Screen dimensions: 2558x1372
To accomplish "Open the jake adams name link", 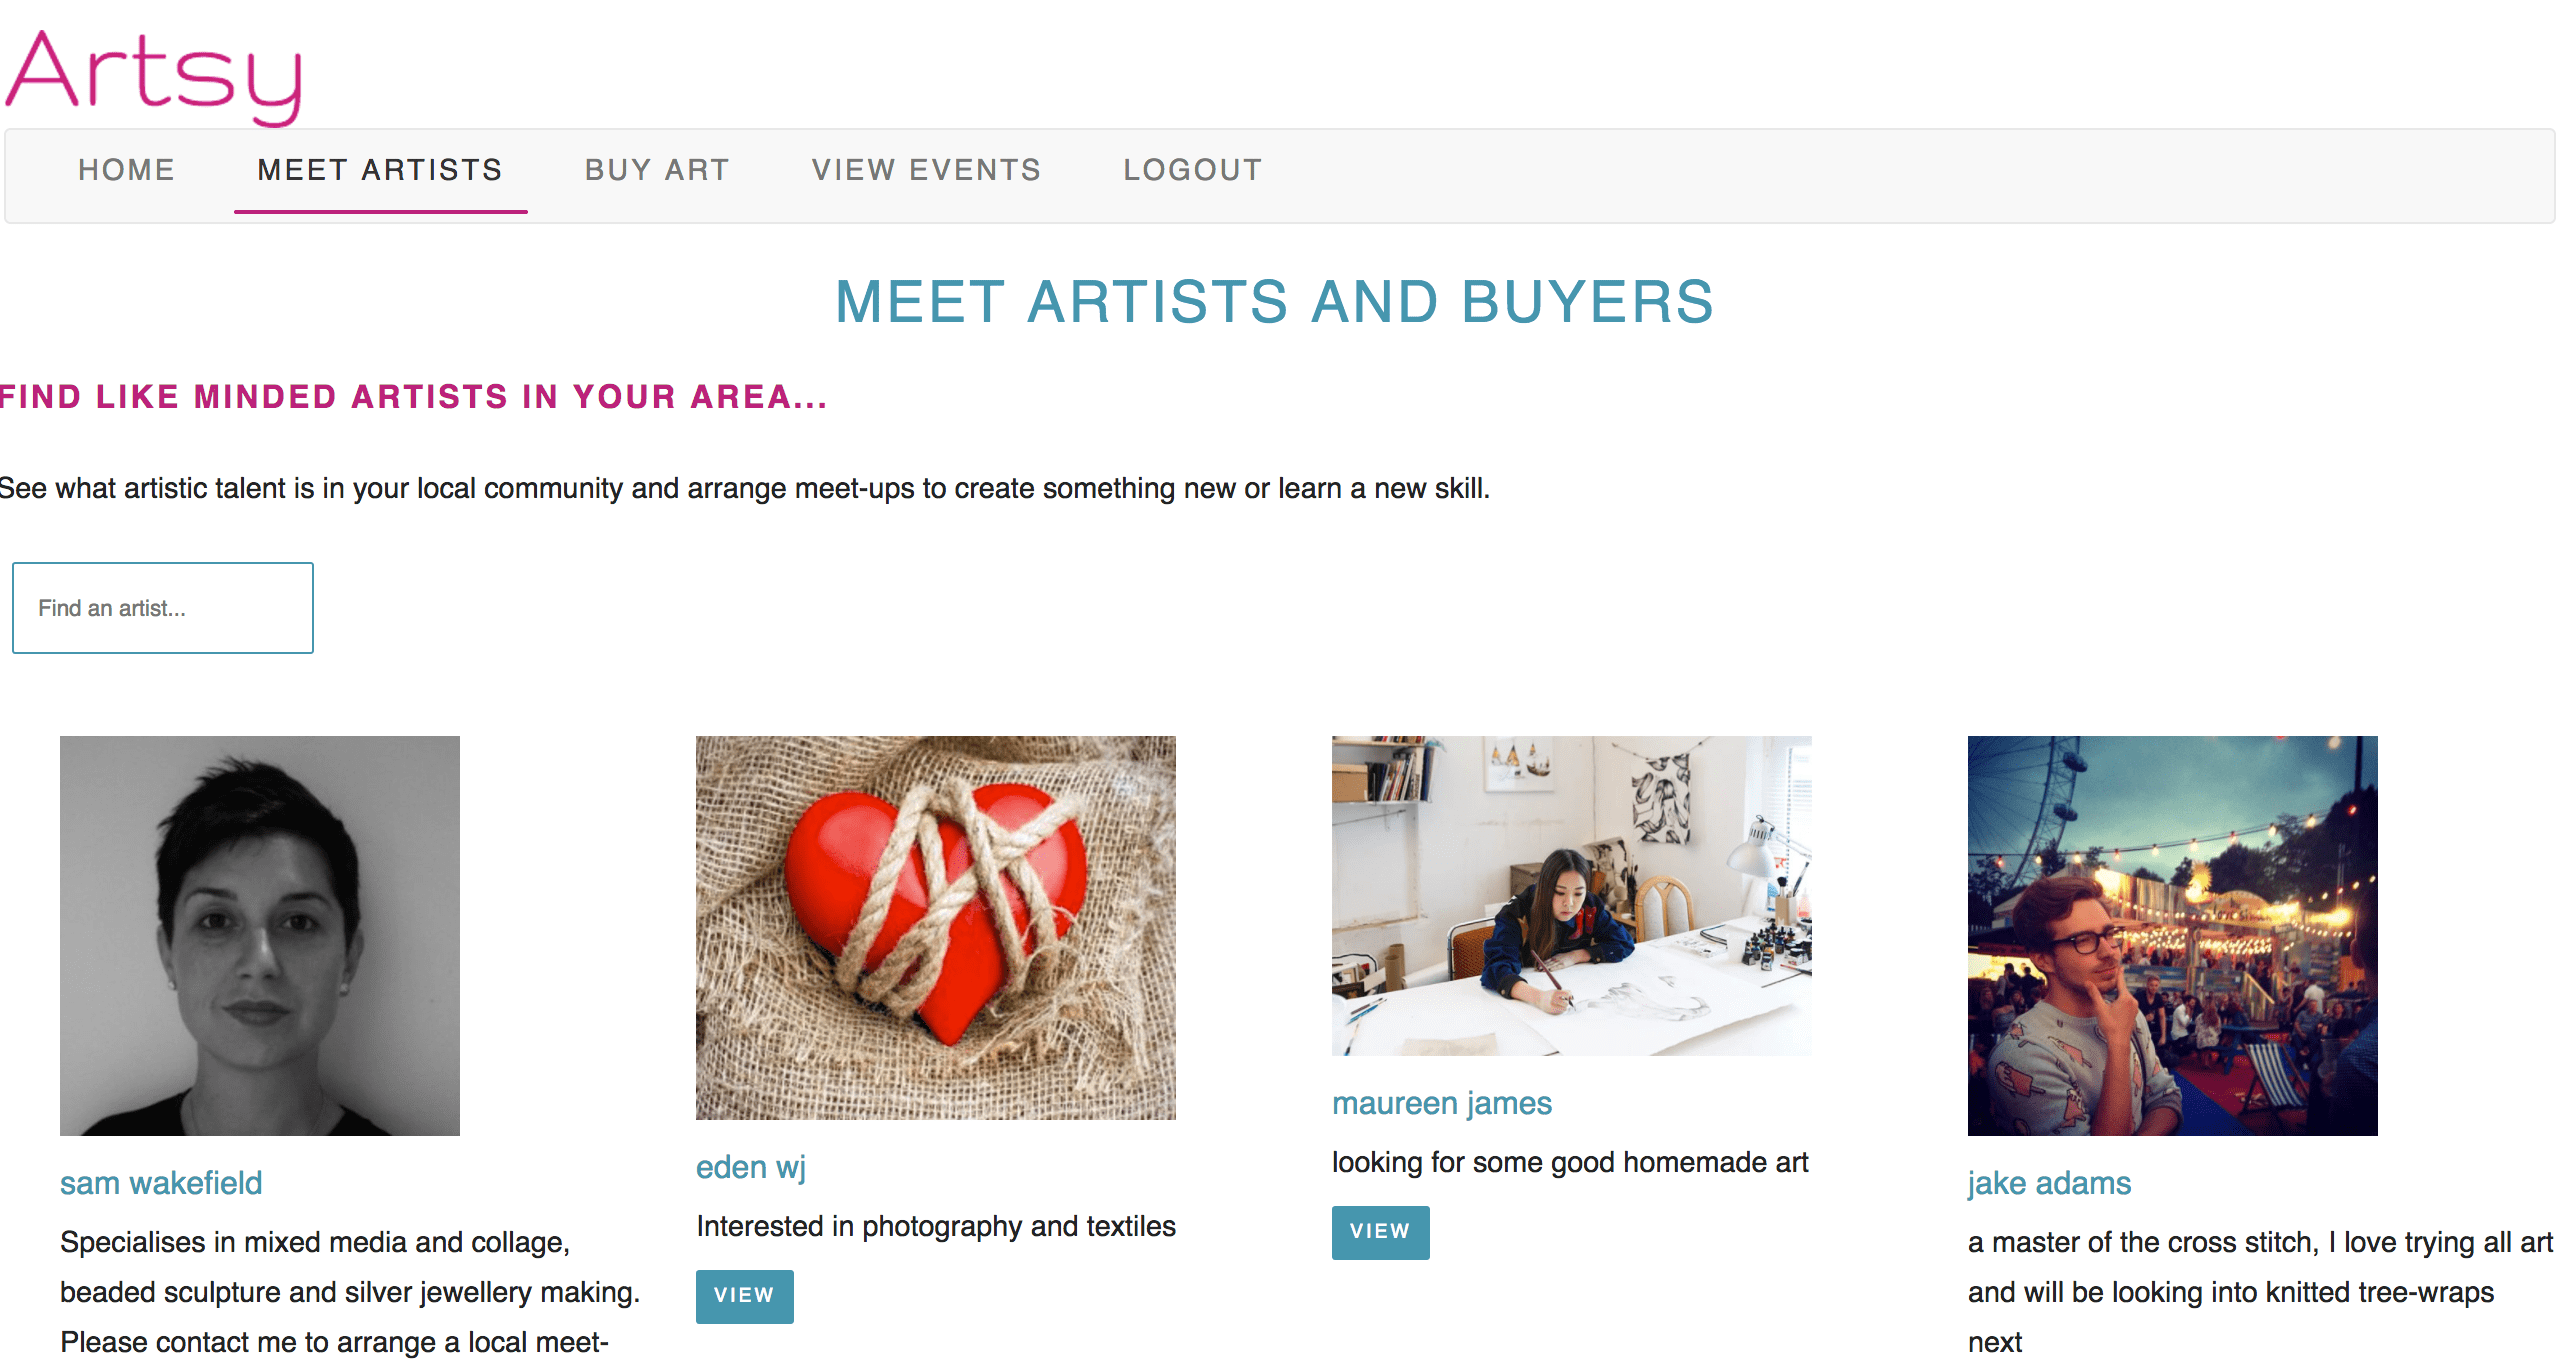I will click(2050, 1183).
